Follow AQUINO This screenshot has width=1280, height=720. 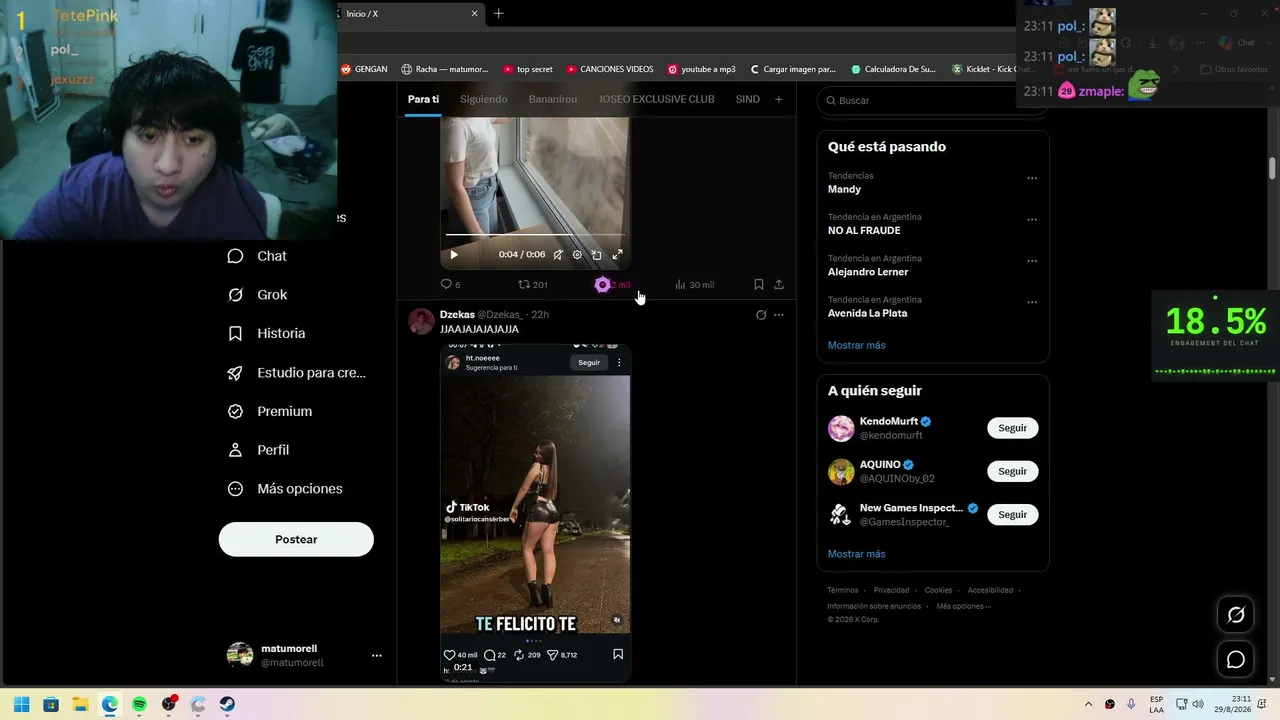point(1012,471)
